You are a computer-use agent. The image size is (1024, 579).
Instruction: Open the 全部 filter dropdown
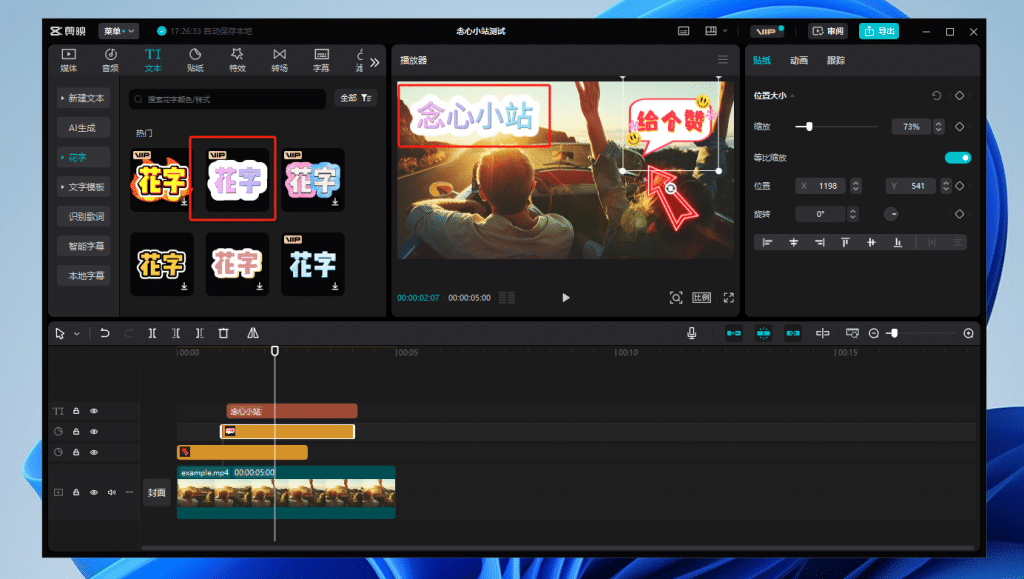355,98
